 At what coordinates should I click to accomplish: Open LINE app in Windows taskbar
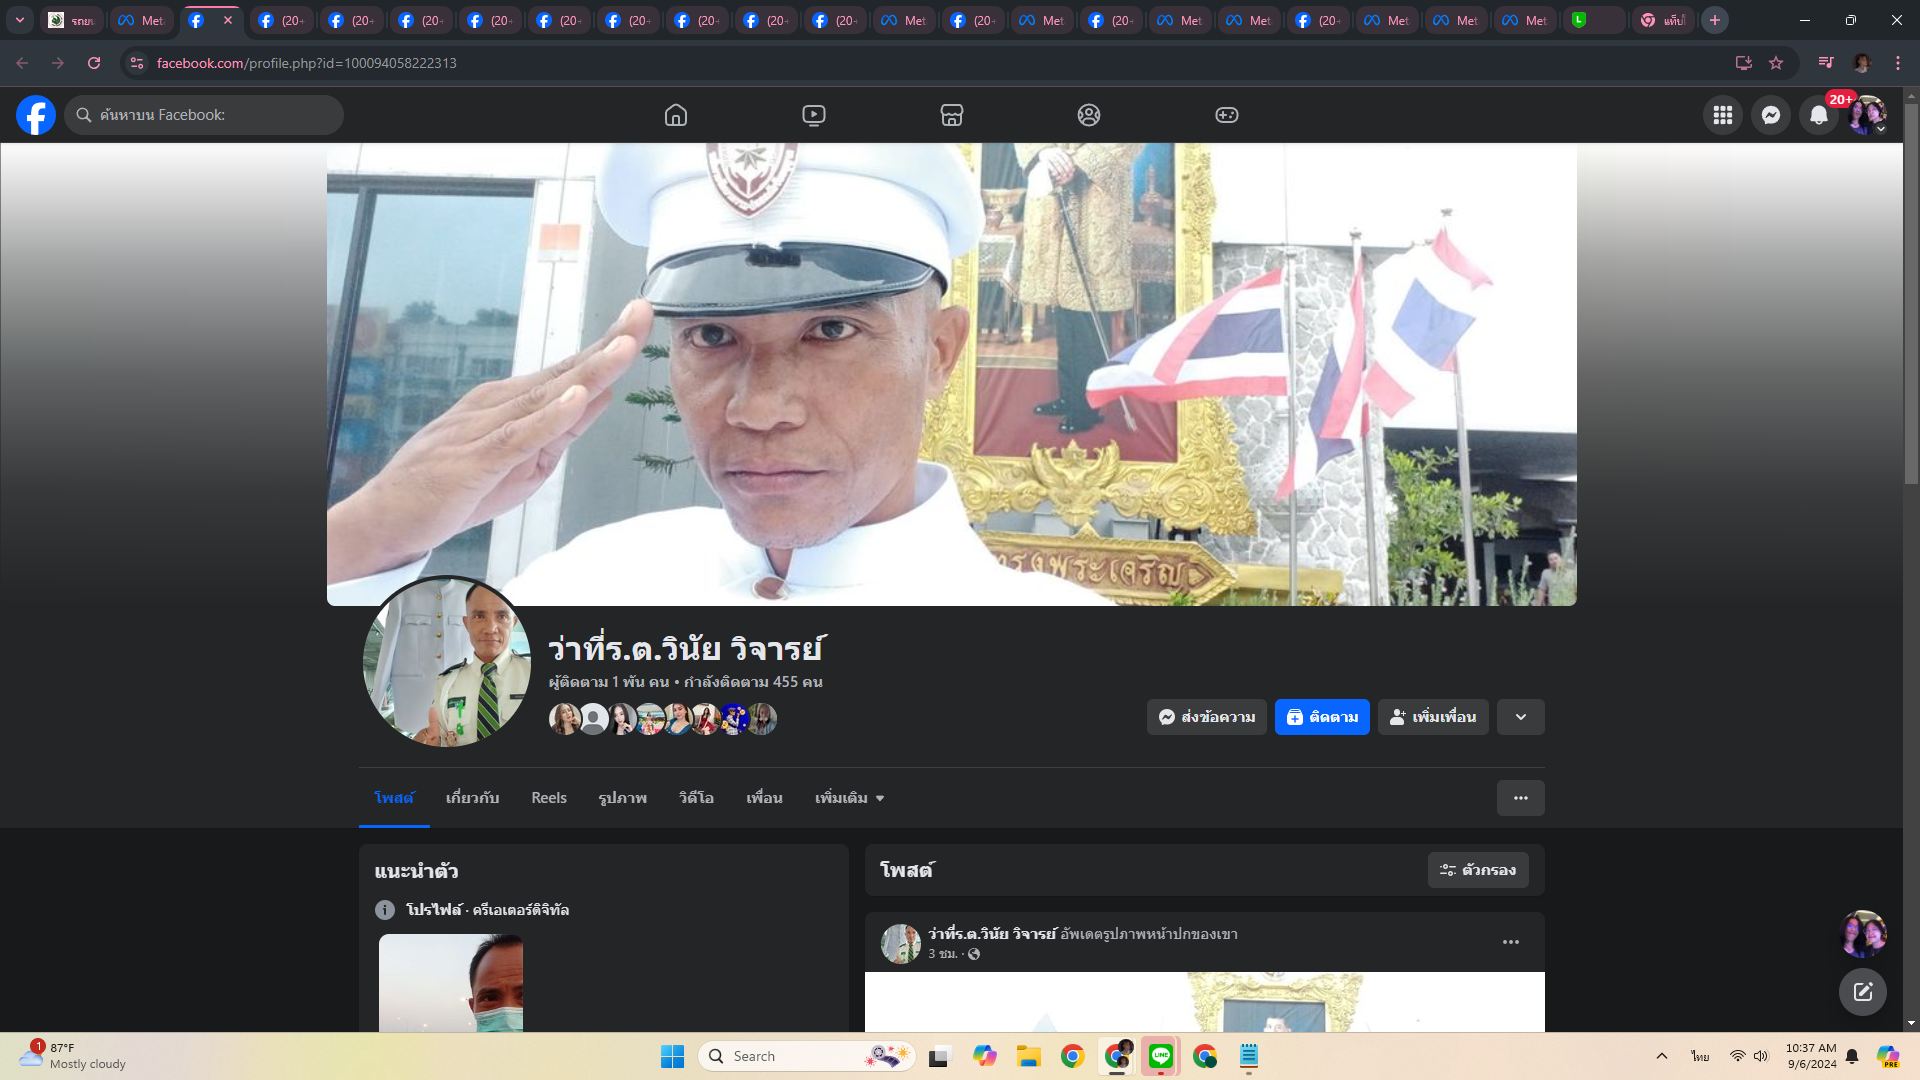(1160, 1056)
